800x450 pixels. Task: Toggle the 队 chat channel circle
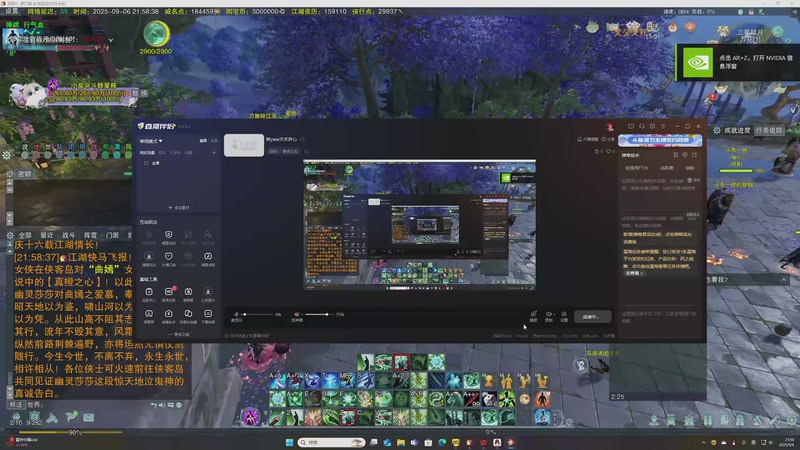coord(60,155)
